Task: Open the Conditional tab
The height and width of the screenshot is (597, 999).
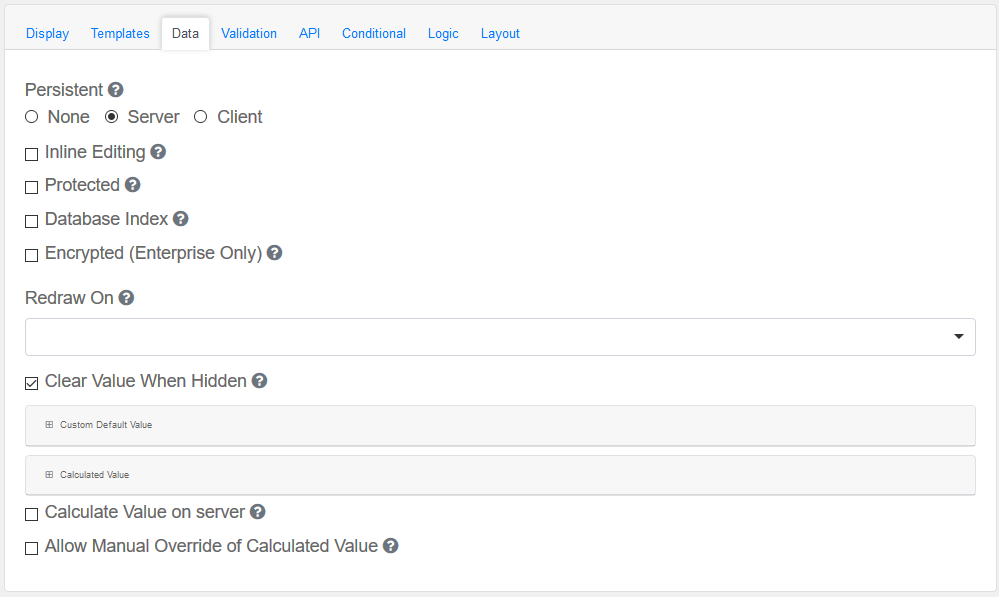Action: (374, 33)
